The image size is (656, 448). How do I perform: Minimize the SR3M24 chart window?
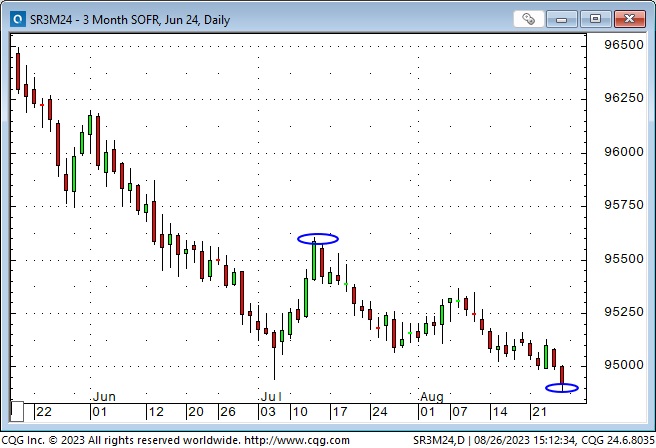(x=561, y=19)
